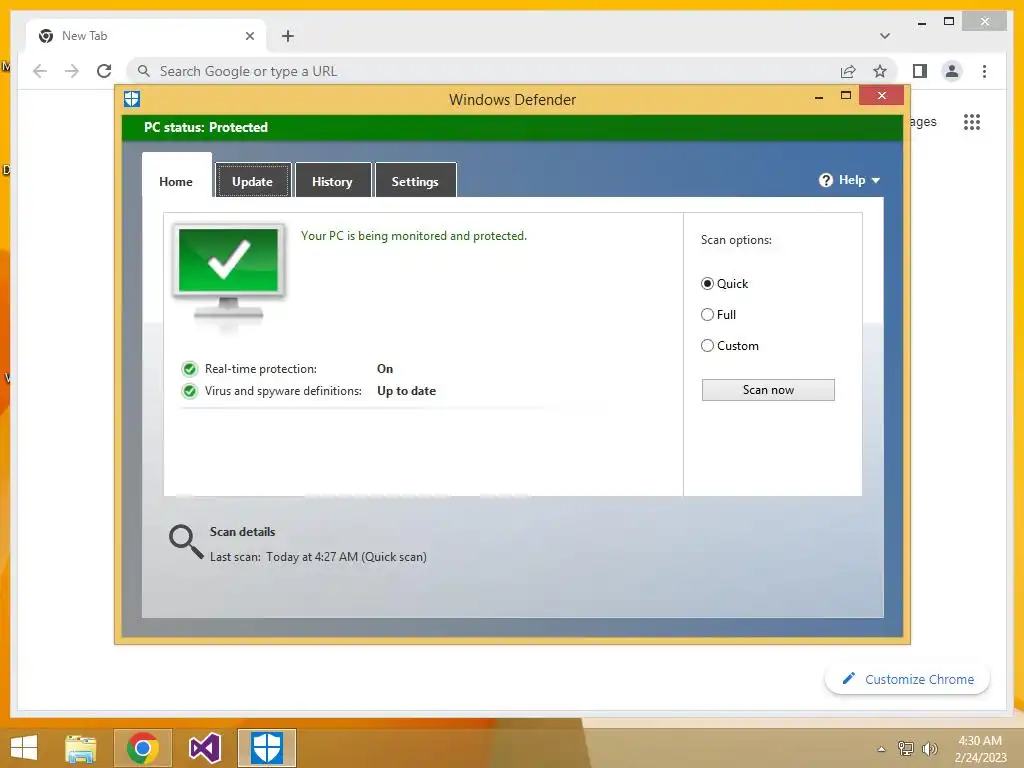The height and width of the screenshot is (768, 1024).
Task: Click the Real-time protection green check icon
Action: [189, 369]
